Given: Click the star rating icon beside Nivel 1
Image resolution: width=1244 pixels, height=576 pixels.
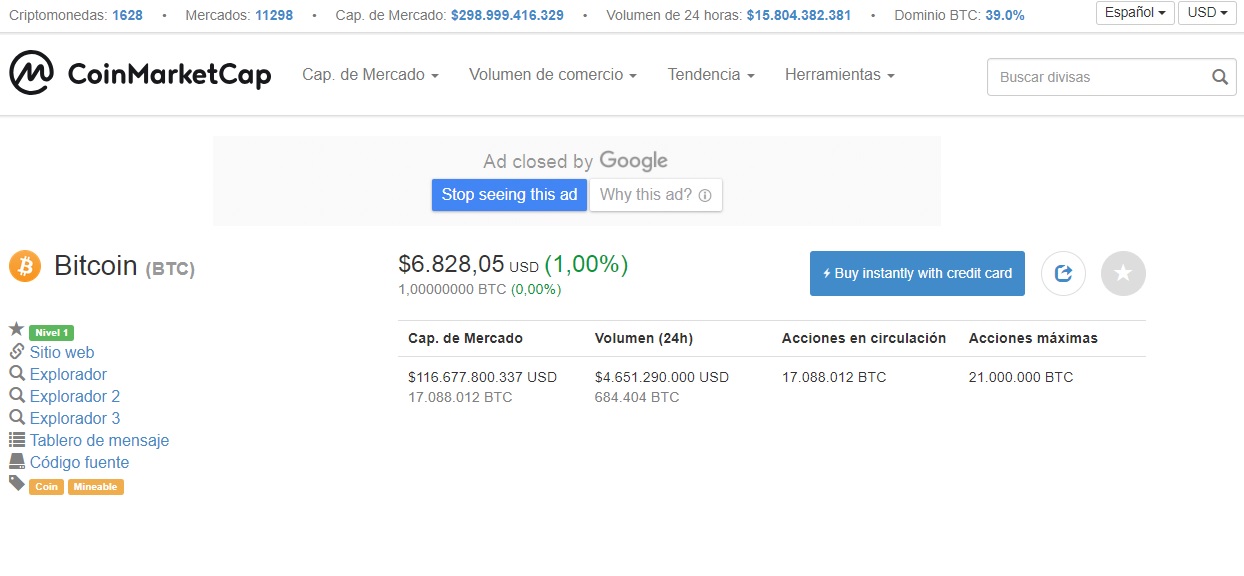Looking at the screenshot, I should (x=16, y=329).
